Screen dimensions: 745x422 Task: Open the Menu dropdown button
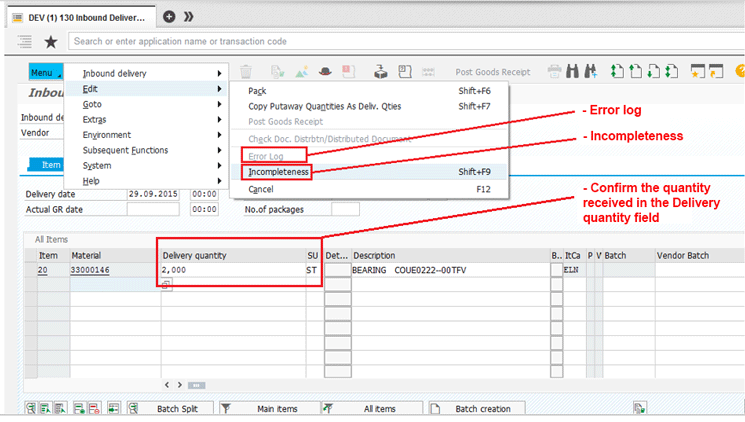point(45,73)
